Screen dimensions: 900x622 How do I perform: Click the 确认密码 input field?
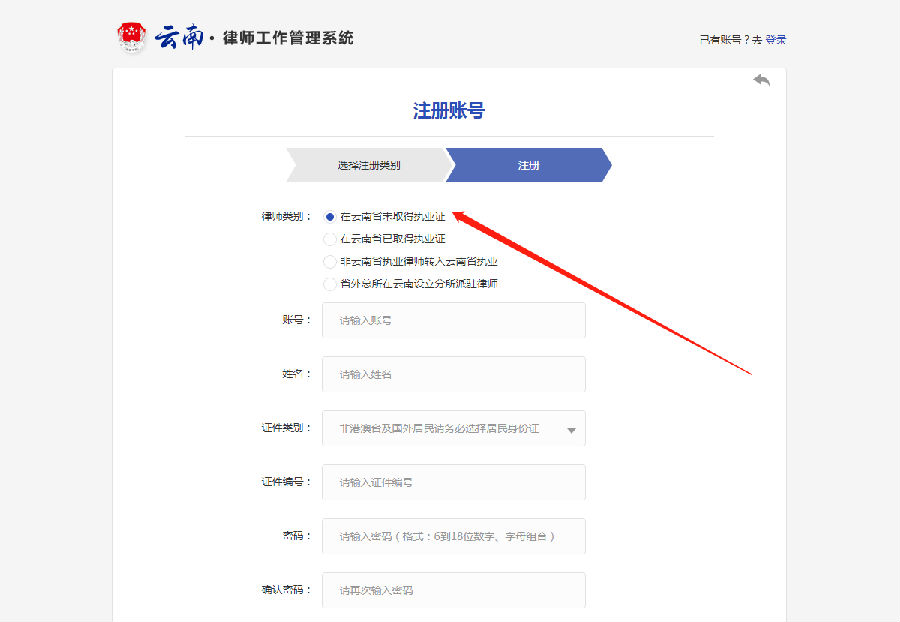coord(453,590)
